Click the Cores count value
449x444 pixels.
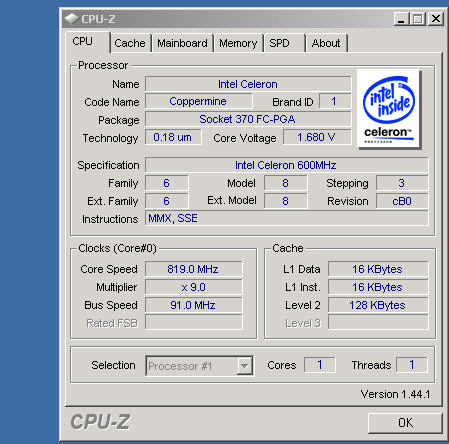320,365
